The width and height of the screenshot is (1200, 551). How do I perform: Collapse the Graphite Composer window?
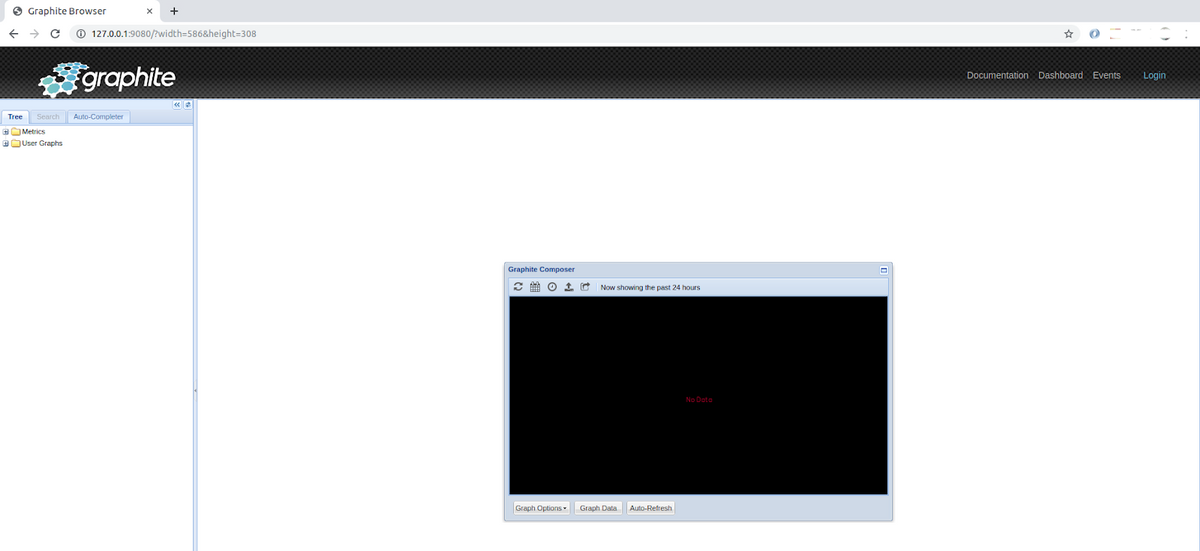tap(884, 270)
